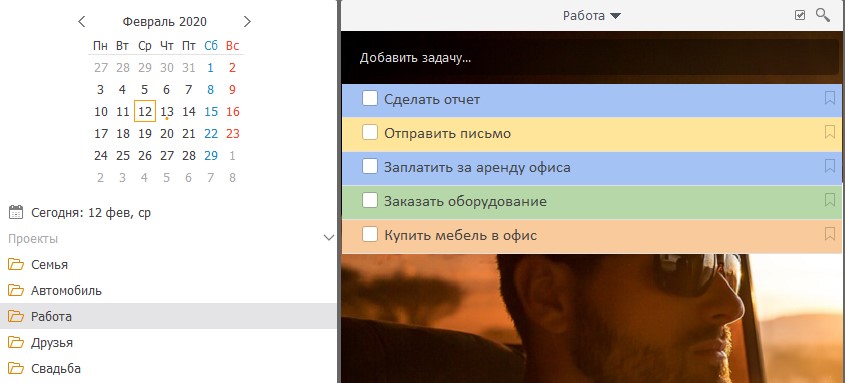Click the calendar icon next to Сегодня
Screen dimensions: 845x383
(16, 212)
